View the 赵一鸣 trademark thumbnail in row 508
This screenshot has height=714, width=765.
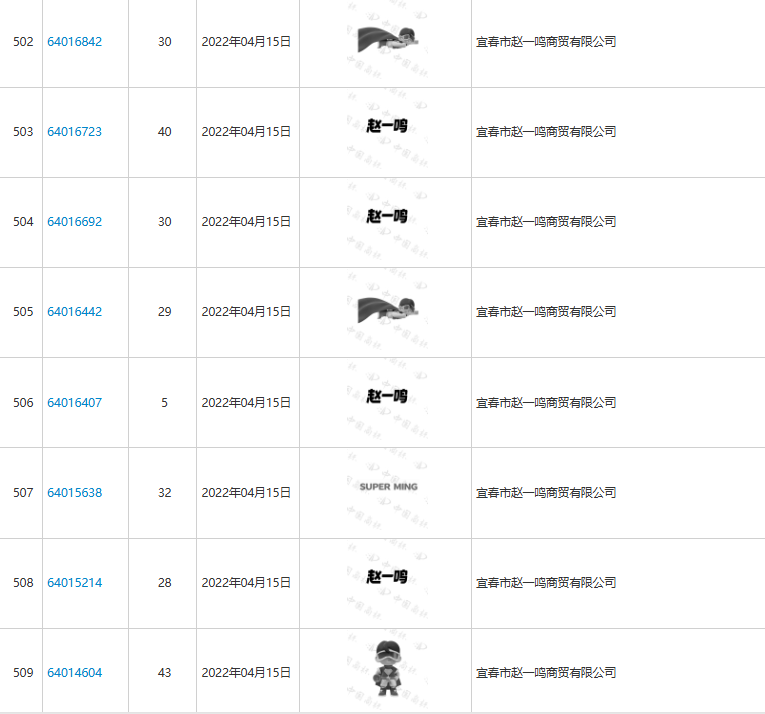click(386, 577)
